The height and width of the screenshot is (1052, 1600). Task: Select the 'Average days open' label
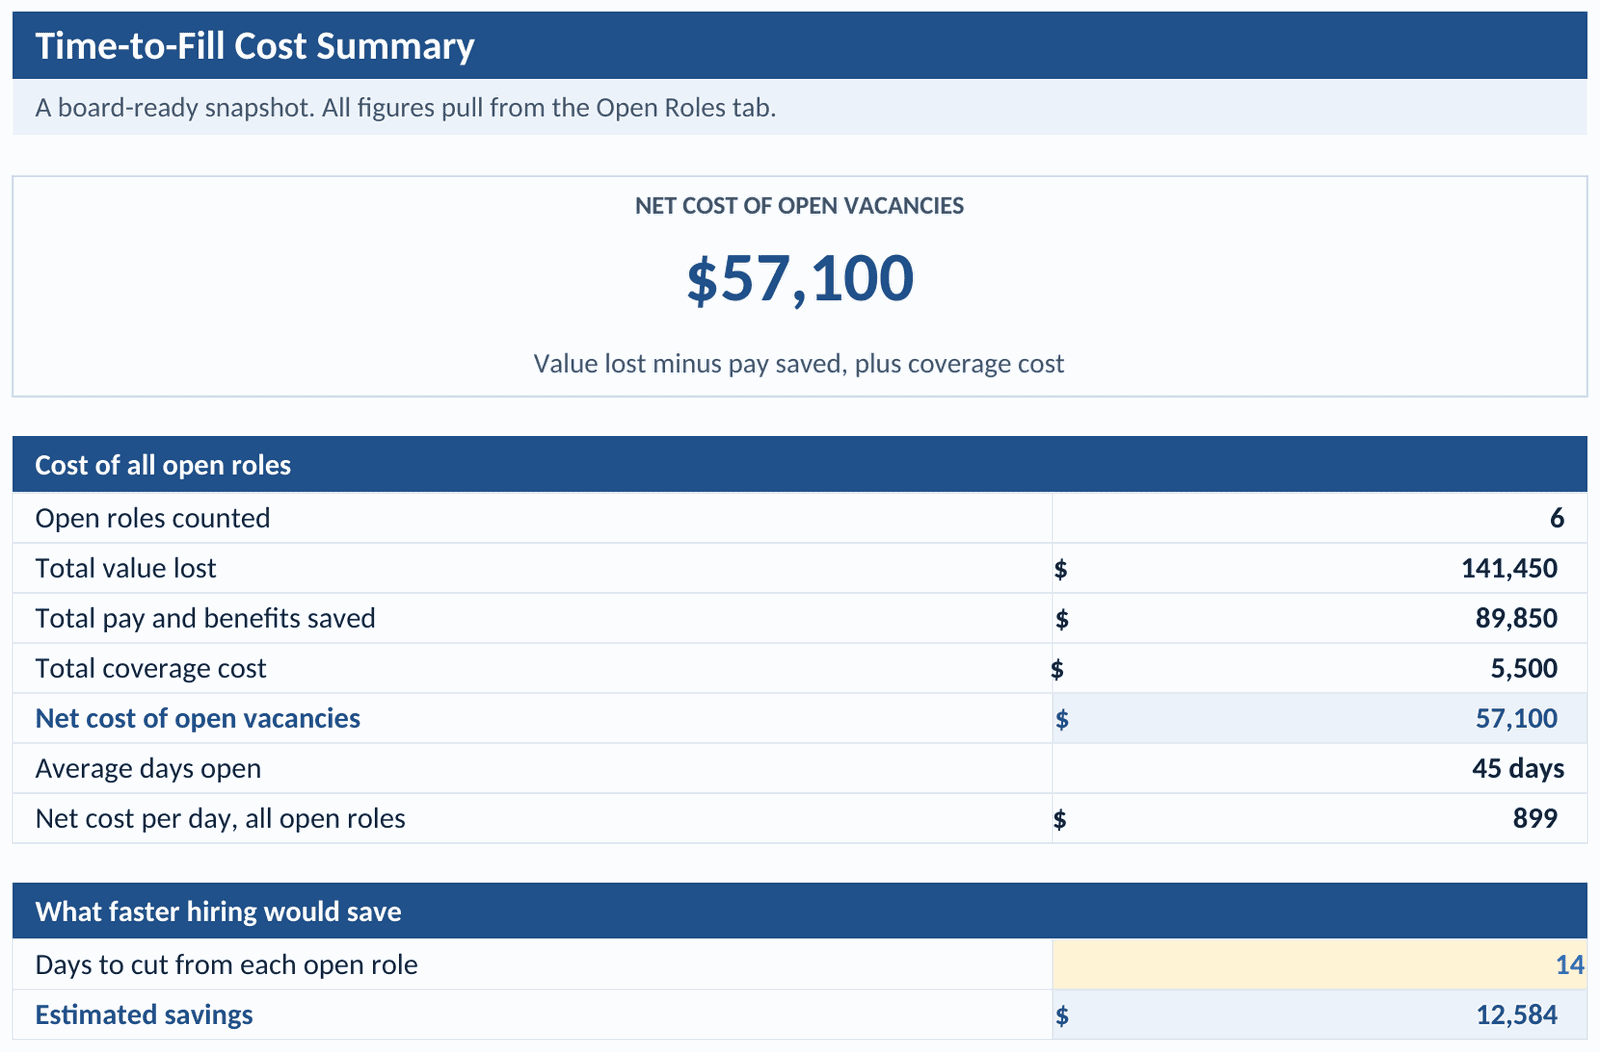tap(148, 768)
